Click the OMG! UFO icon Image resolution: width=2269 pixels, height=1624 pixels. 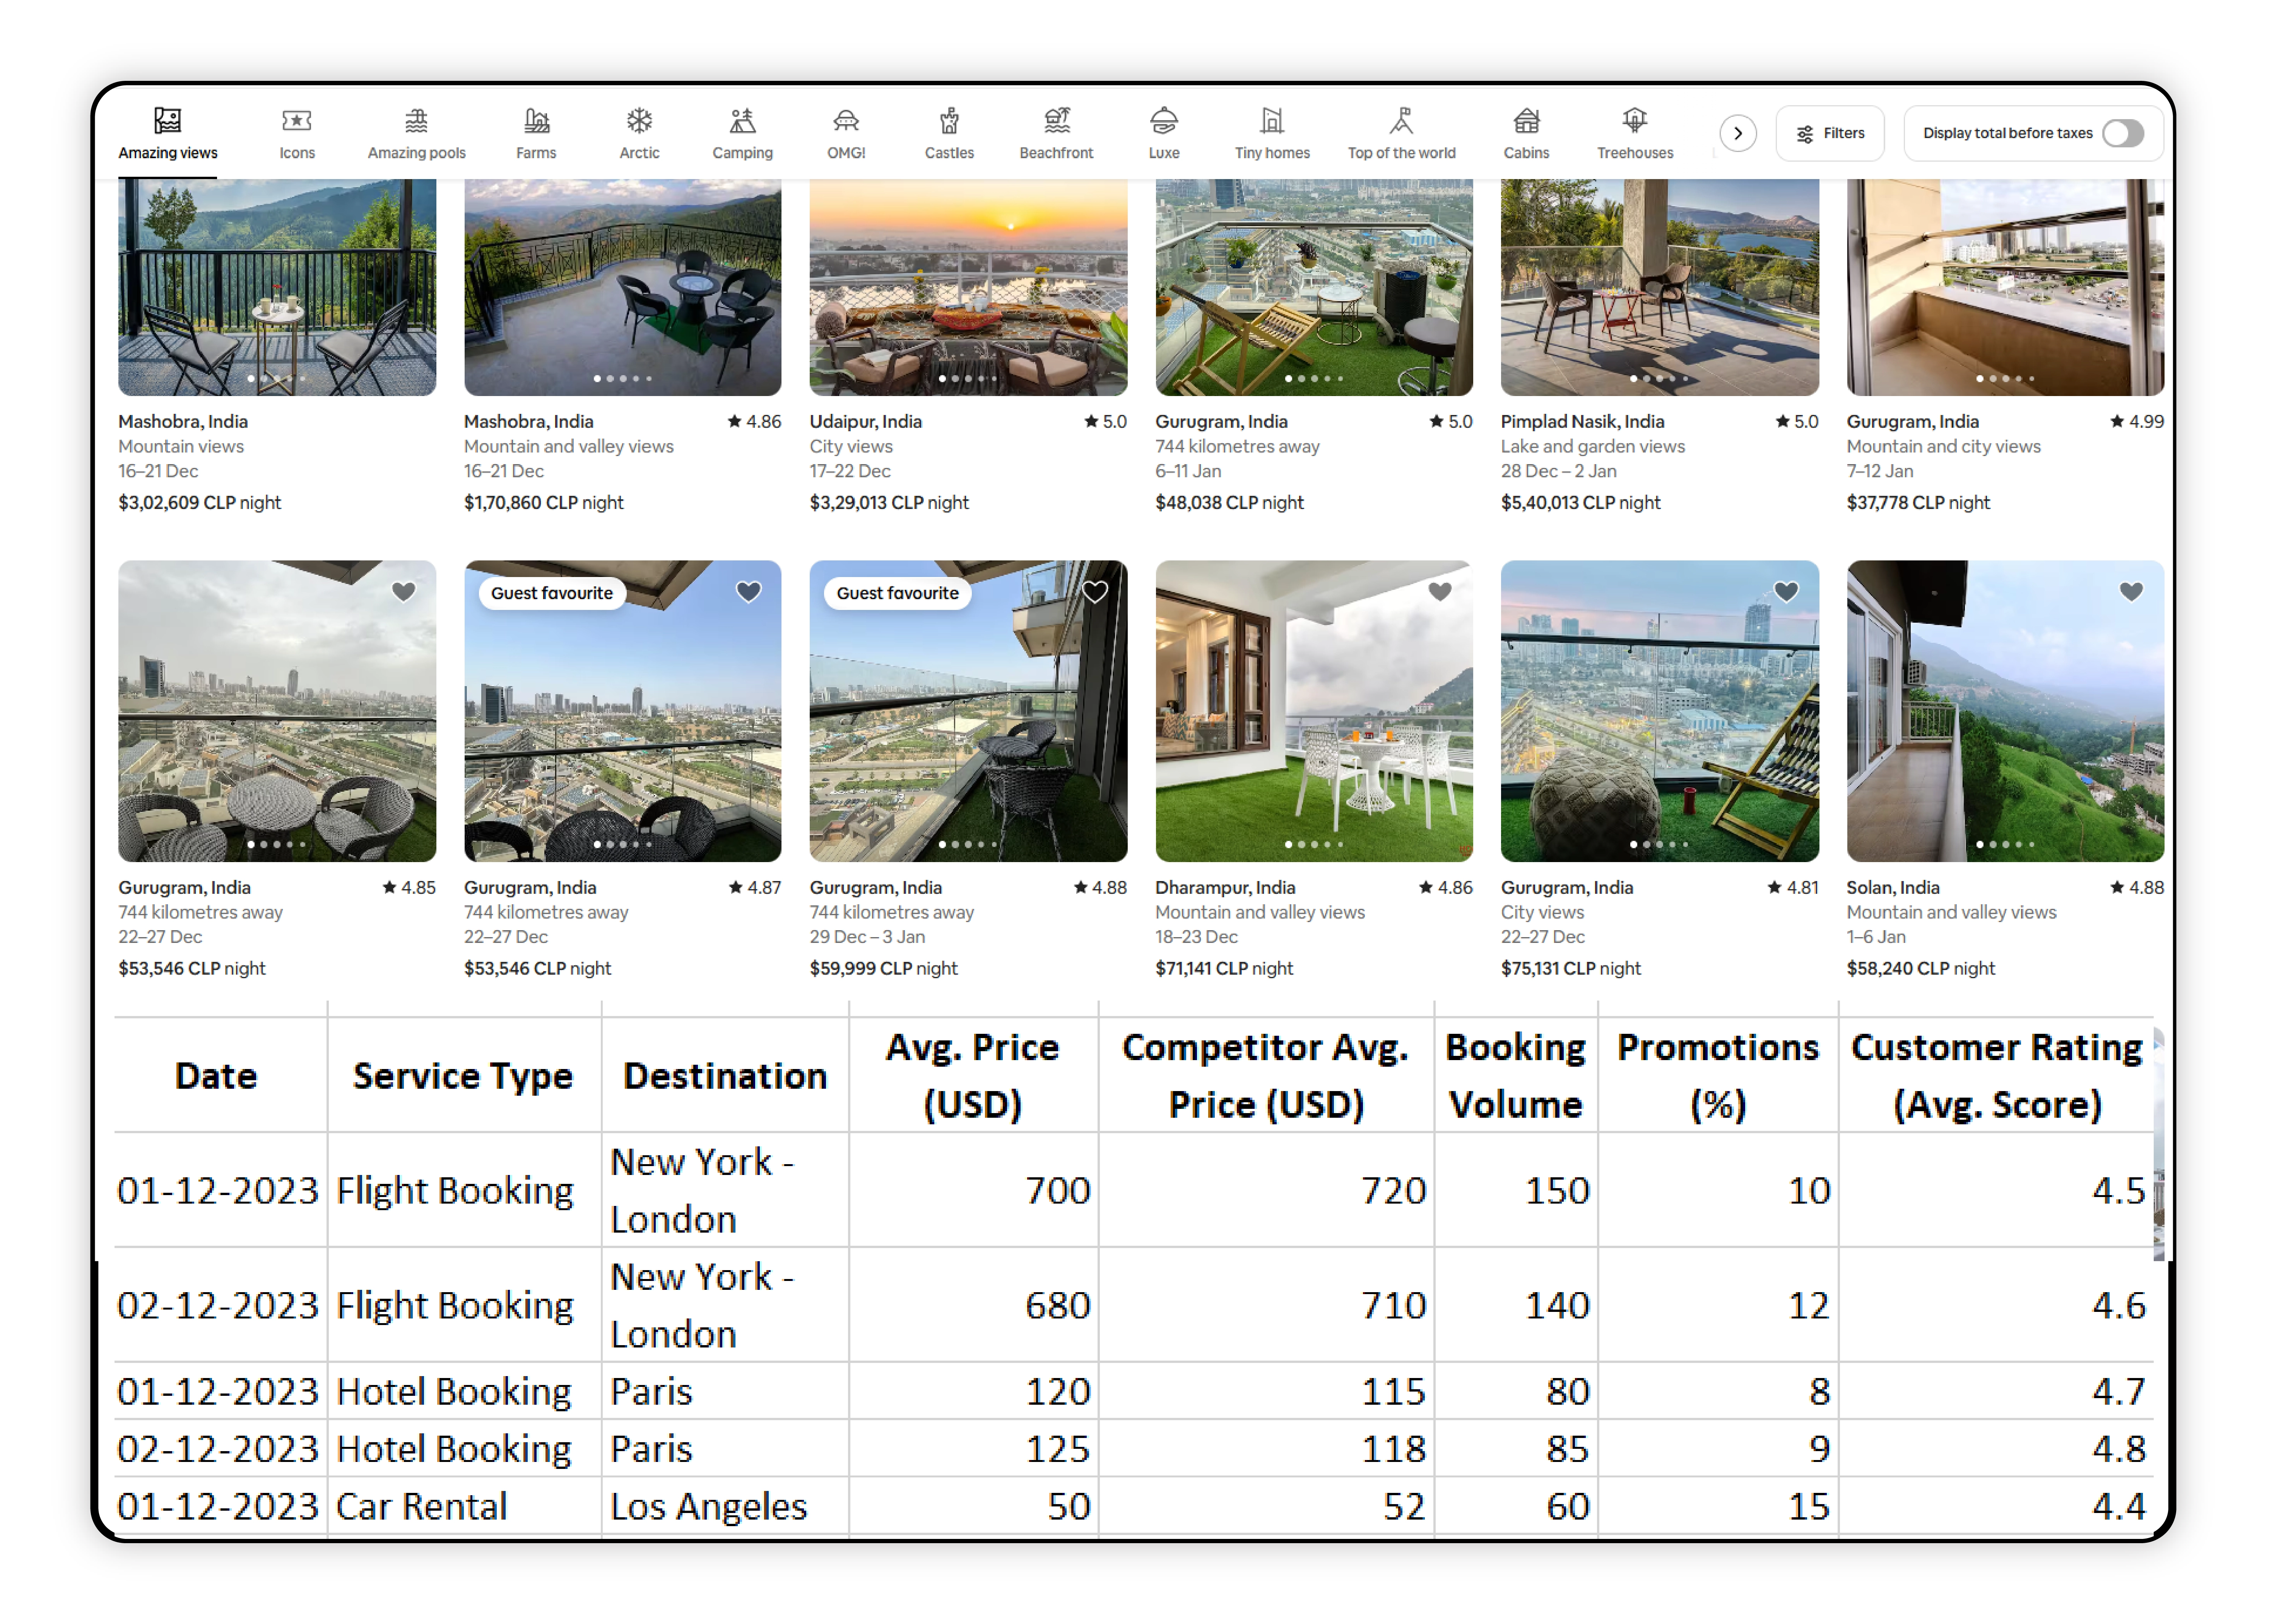coord(846,121)
